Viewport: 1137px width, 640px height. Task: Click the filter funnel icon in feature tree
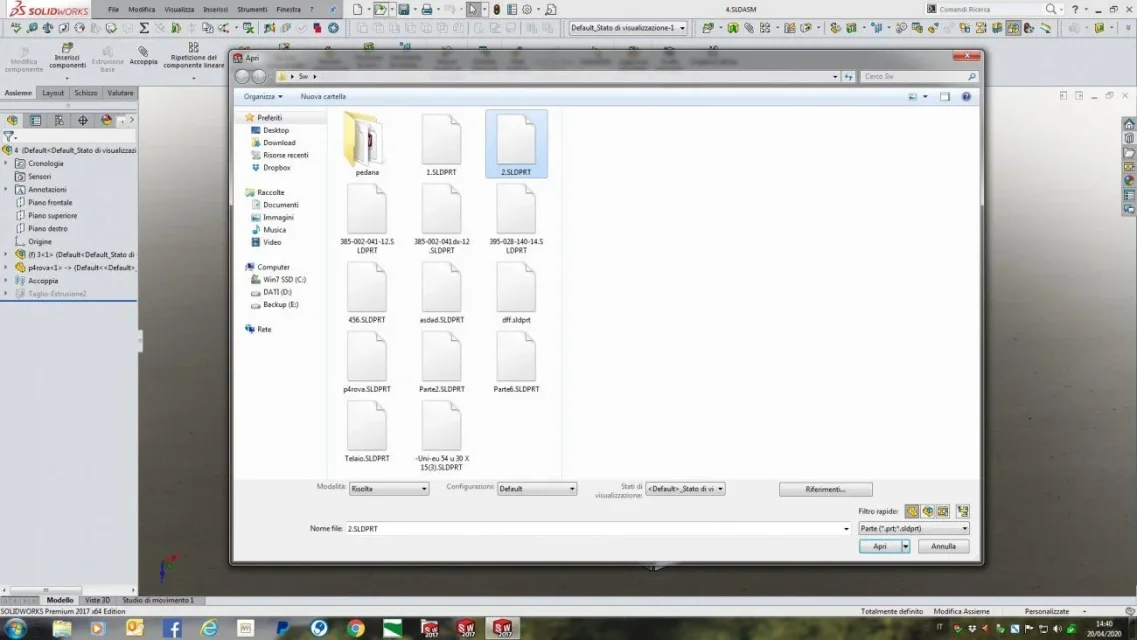pyautogui.click(x=9, y=136)
